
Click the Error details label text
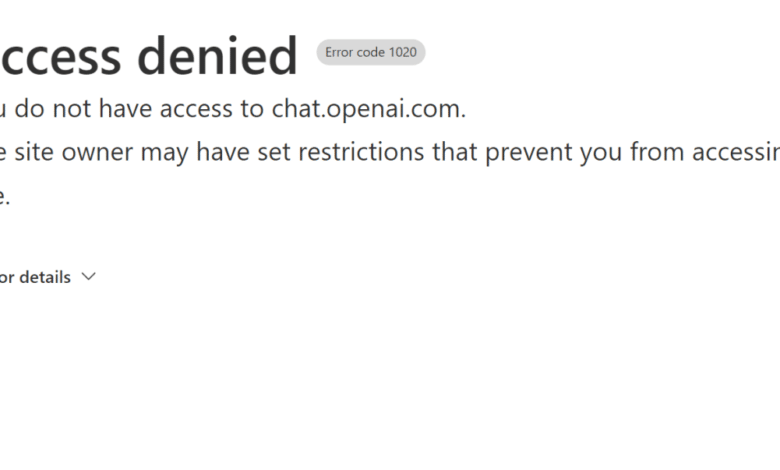coord(36,277)
